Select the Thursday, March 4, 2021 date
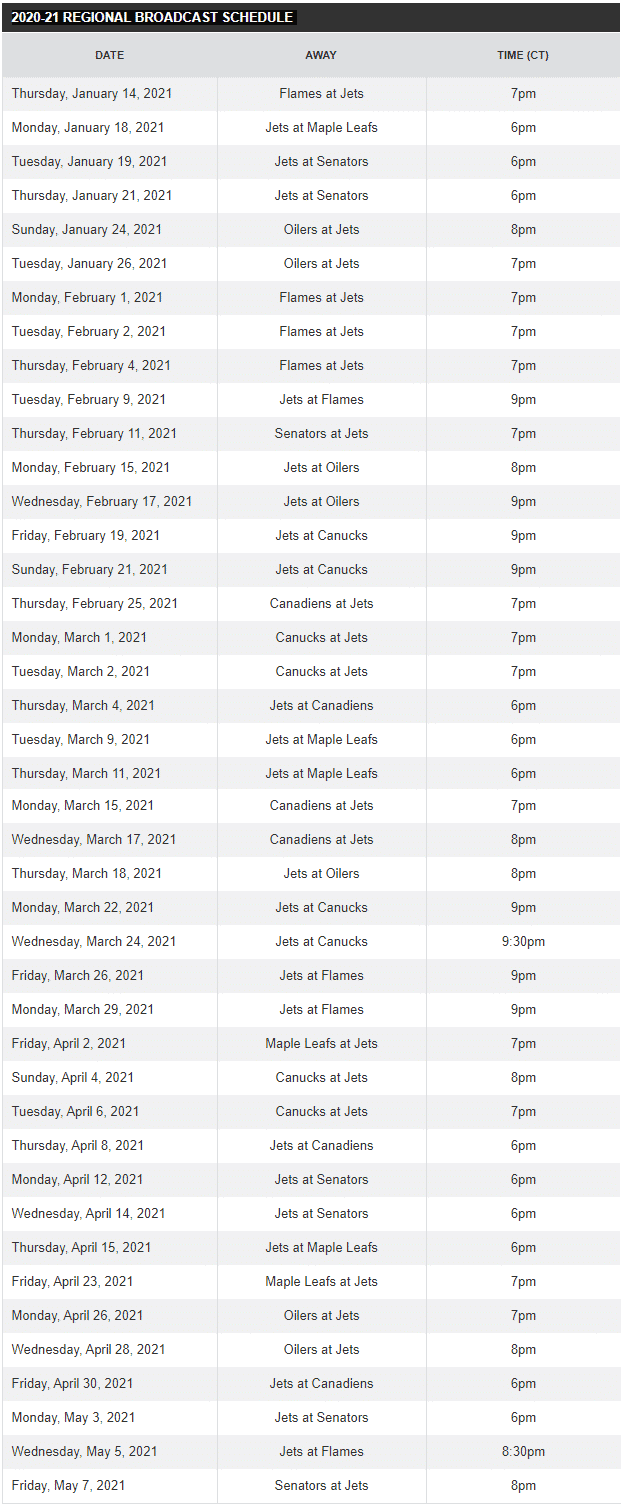This screenshot has width=621, height=1504. [x=83, y=705]
